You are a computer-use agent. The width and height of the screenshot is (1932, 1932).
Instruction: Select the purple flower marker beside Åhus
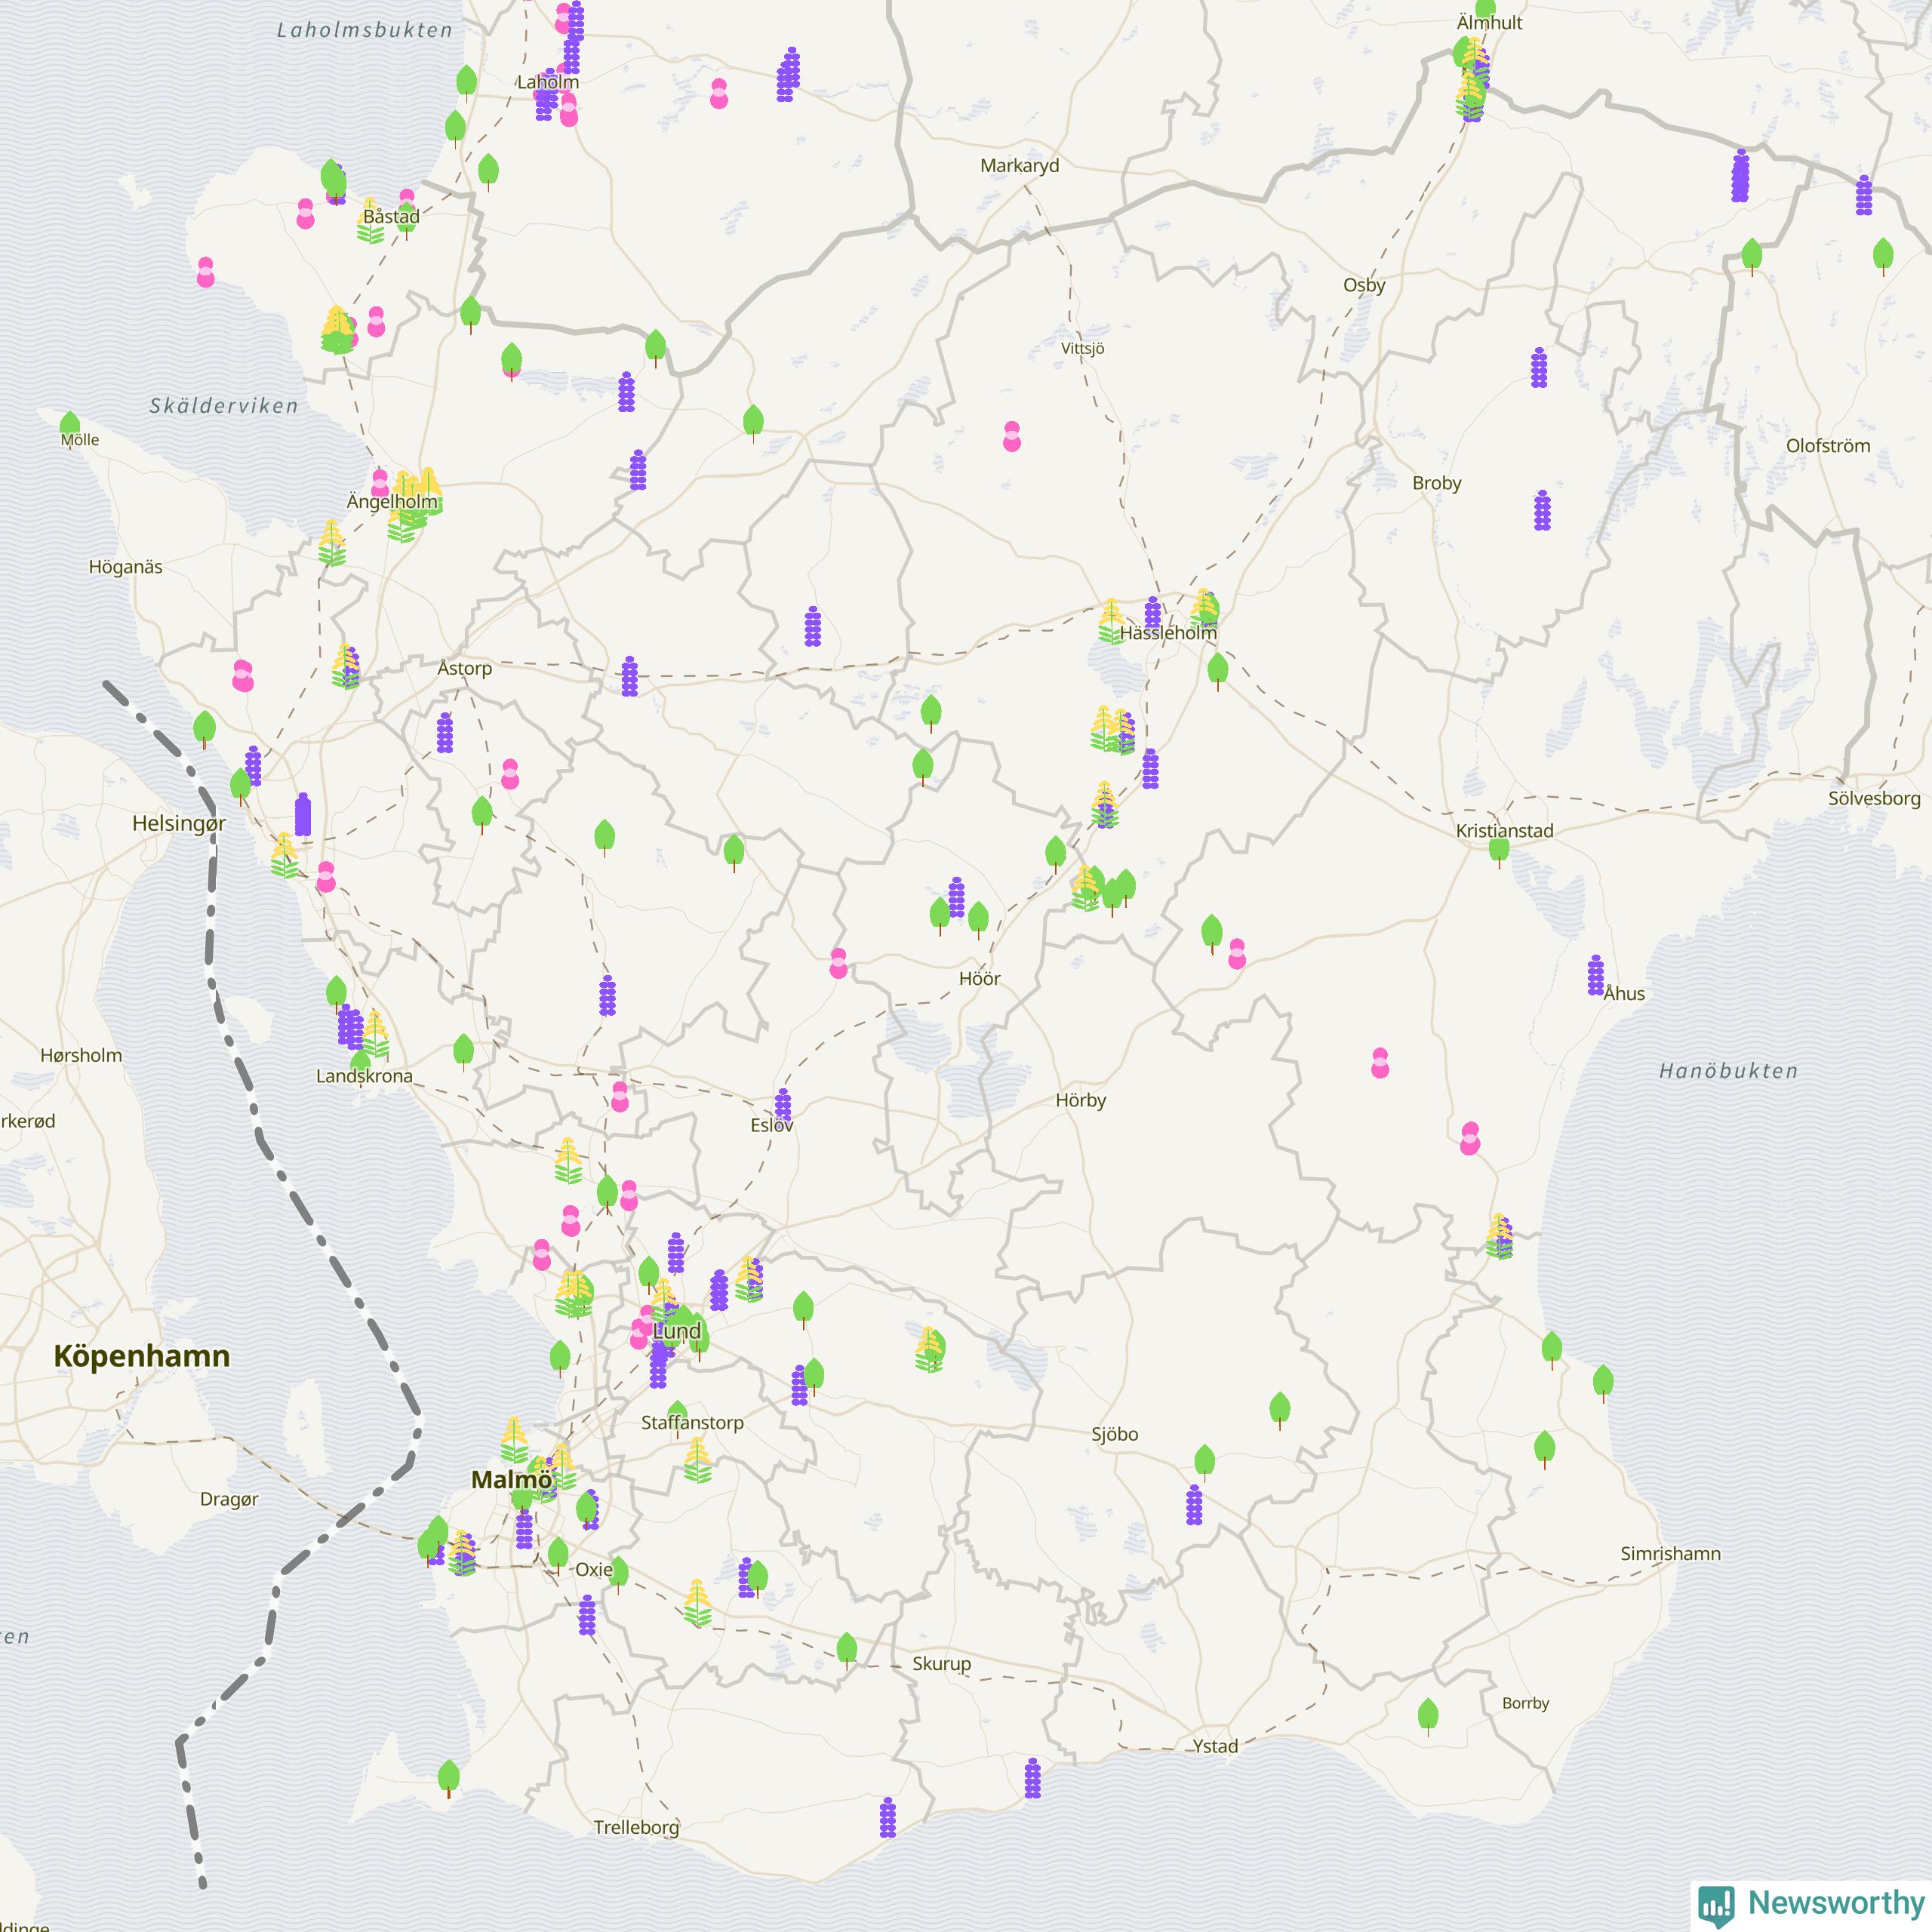tap(1596, 975)
